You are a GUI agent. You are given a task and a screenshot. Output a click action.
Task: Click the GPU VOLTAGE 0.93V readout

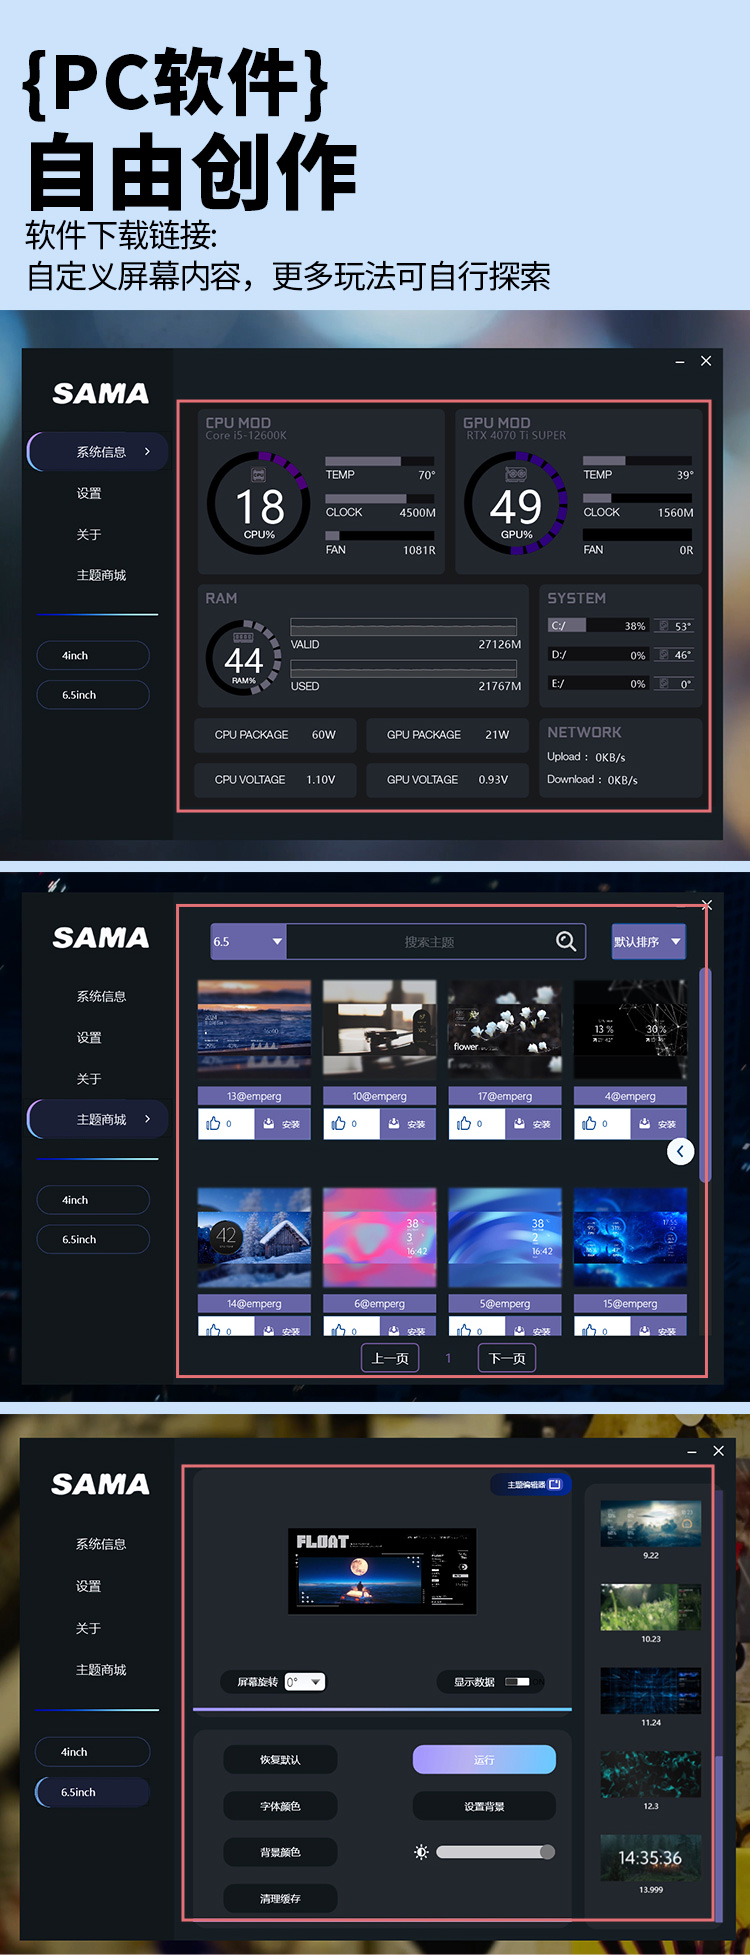pyautogui.click(x=448, y=780)
